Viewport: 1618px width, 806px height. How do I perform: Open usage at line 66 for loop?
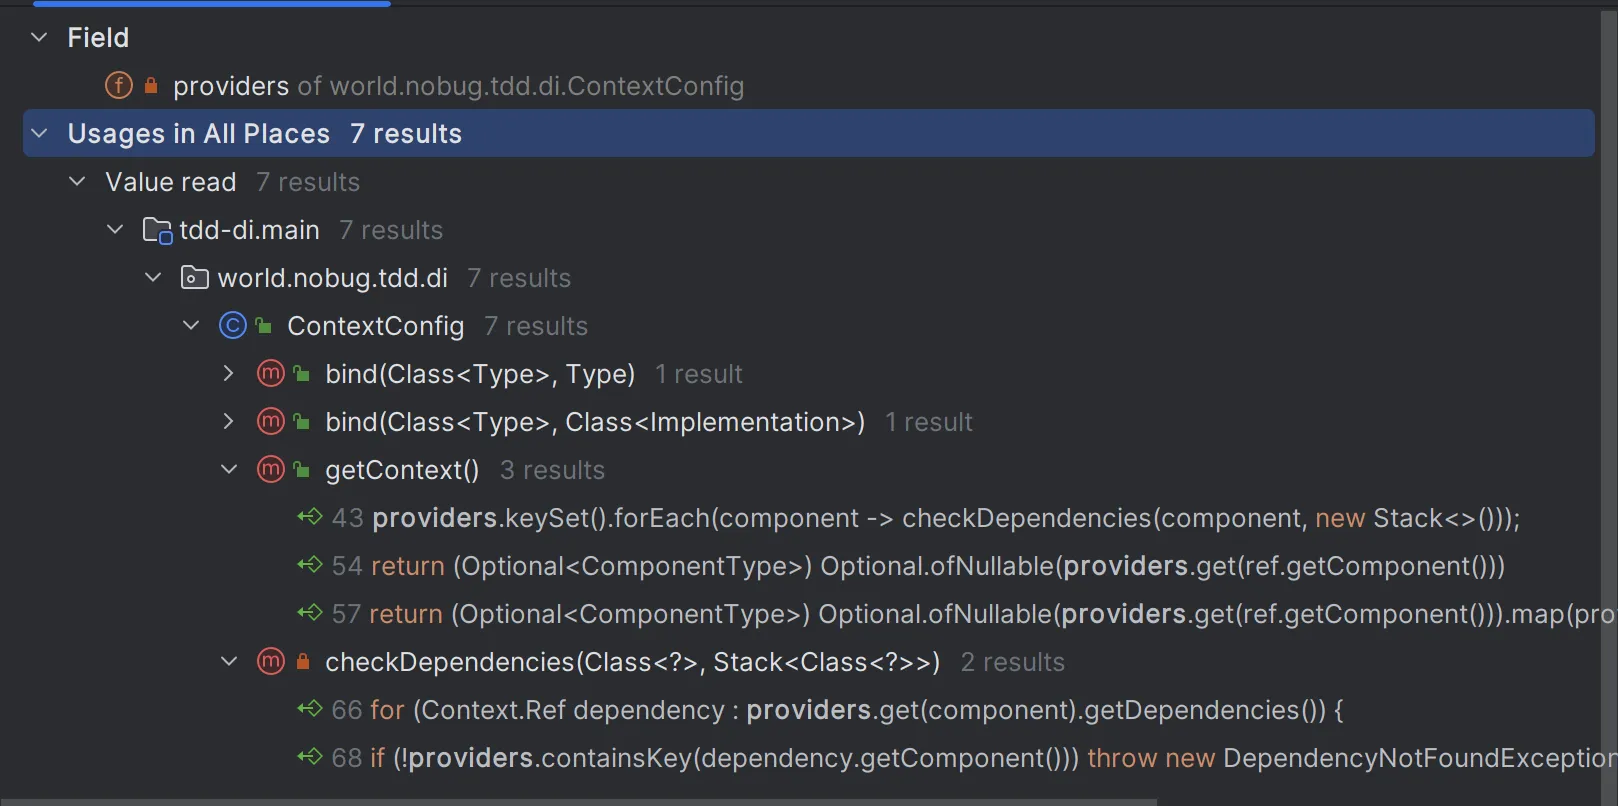point(837,710)
